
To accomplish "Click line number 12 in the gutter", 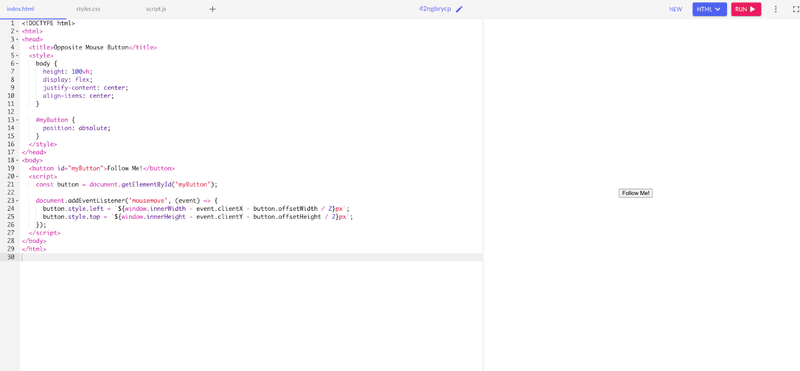I will [11, 112].
